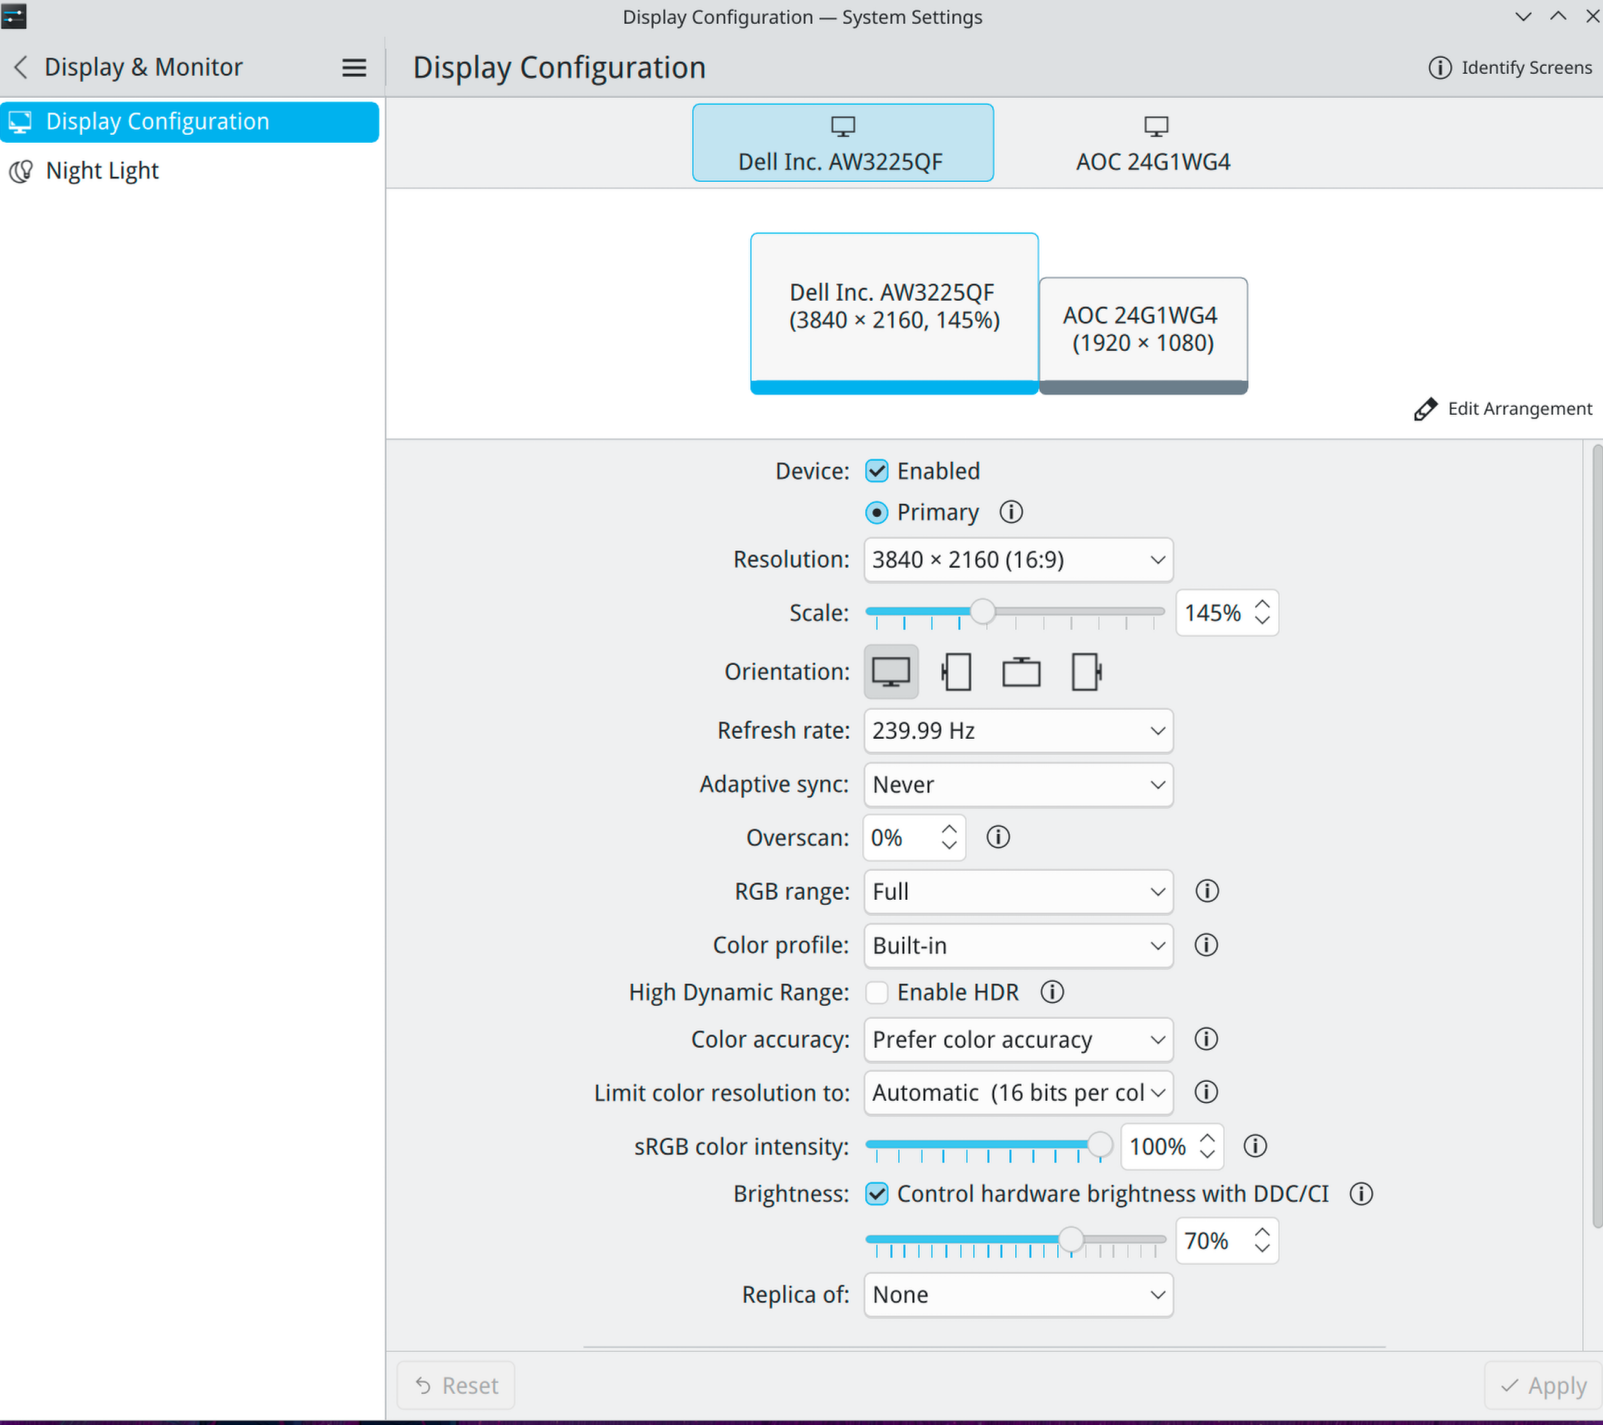Enable the HDR checkbox
This screenshot has width=1603, height=1425.
point(877,992)
